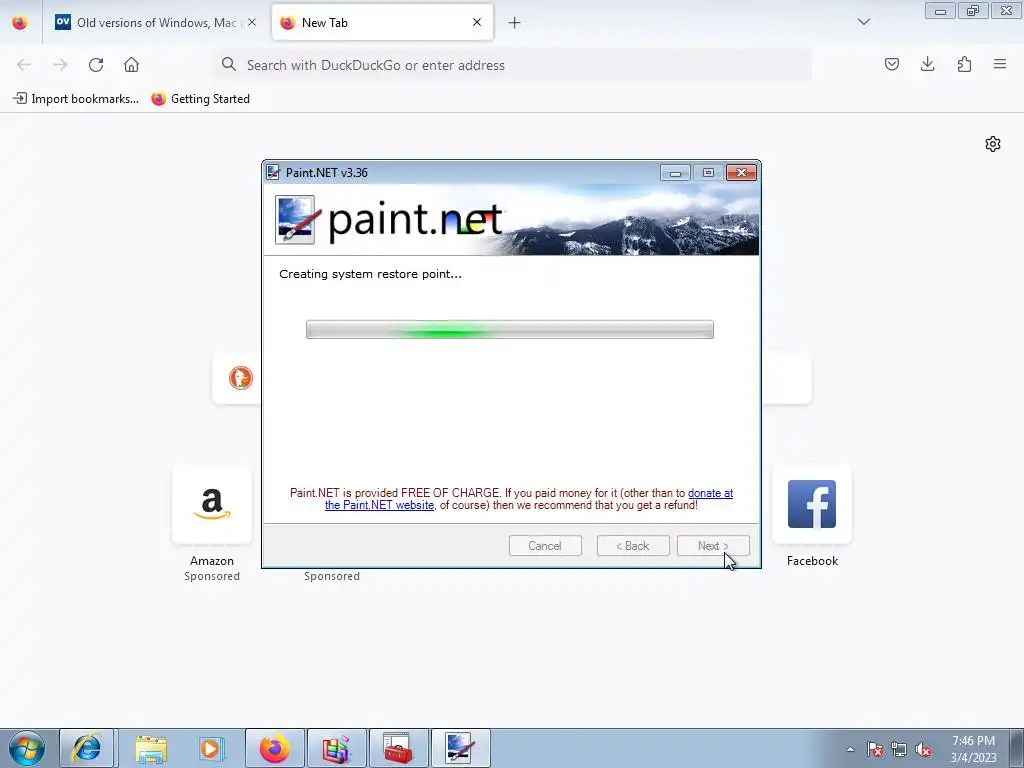Open Save to Pocket button
This screenshot has width=1024, height=768.
(891, 64)
